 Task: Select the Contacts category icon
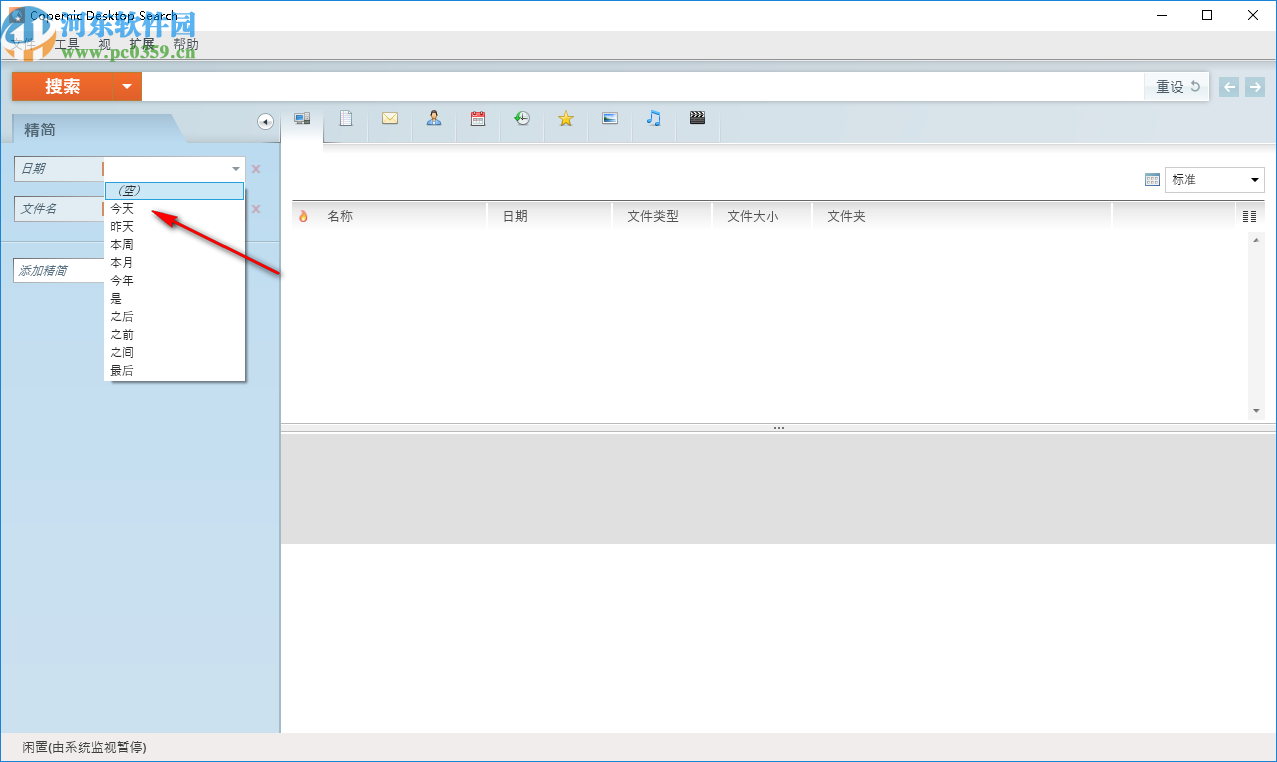pos(433,118)
